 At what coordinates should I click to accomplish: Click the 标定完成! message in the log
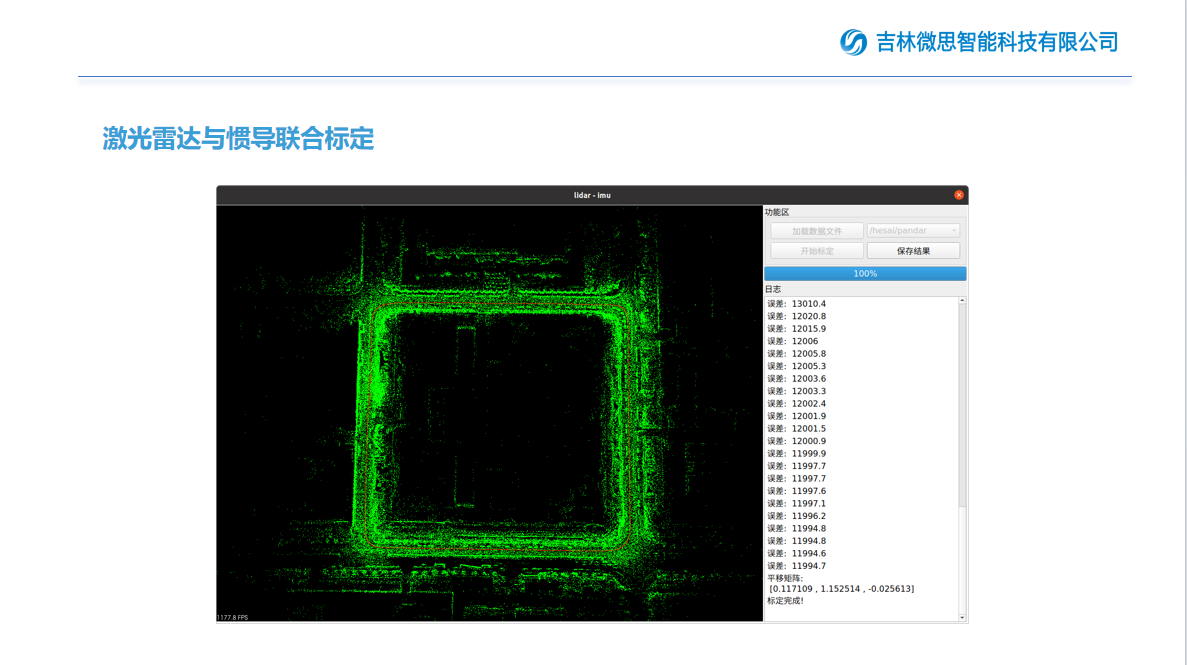tap(785, 601)
